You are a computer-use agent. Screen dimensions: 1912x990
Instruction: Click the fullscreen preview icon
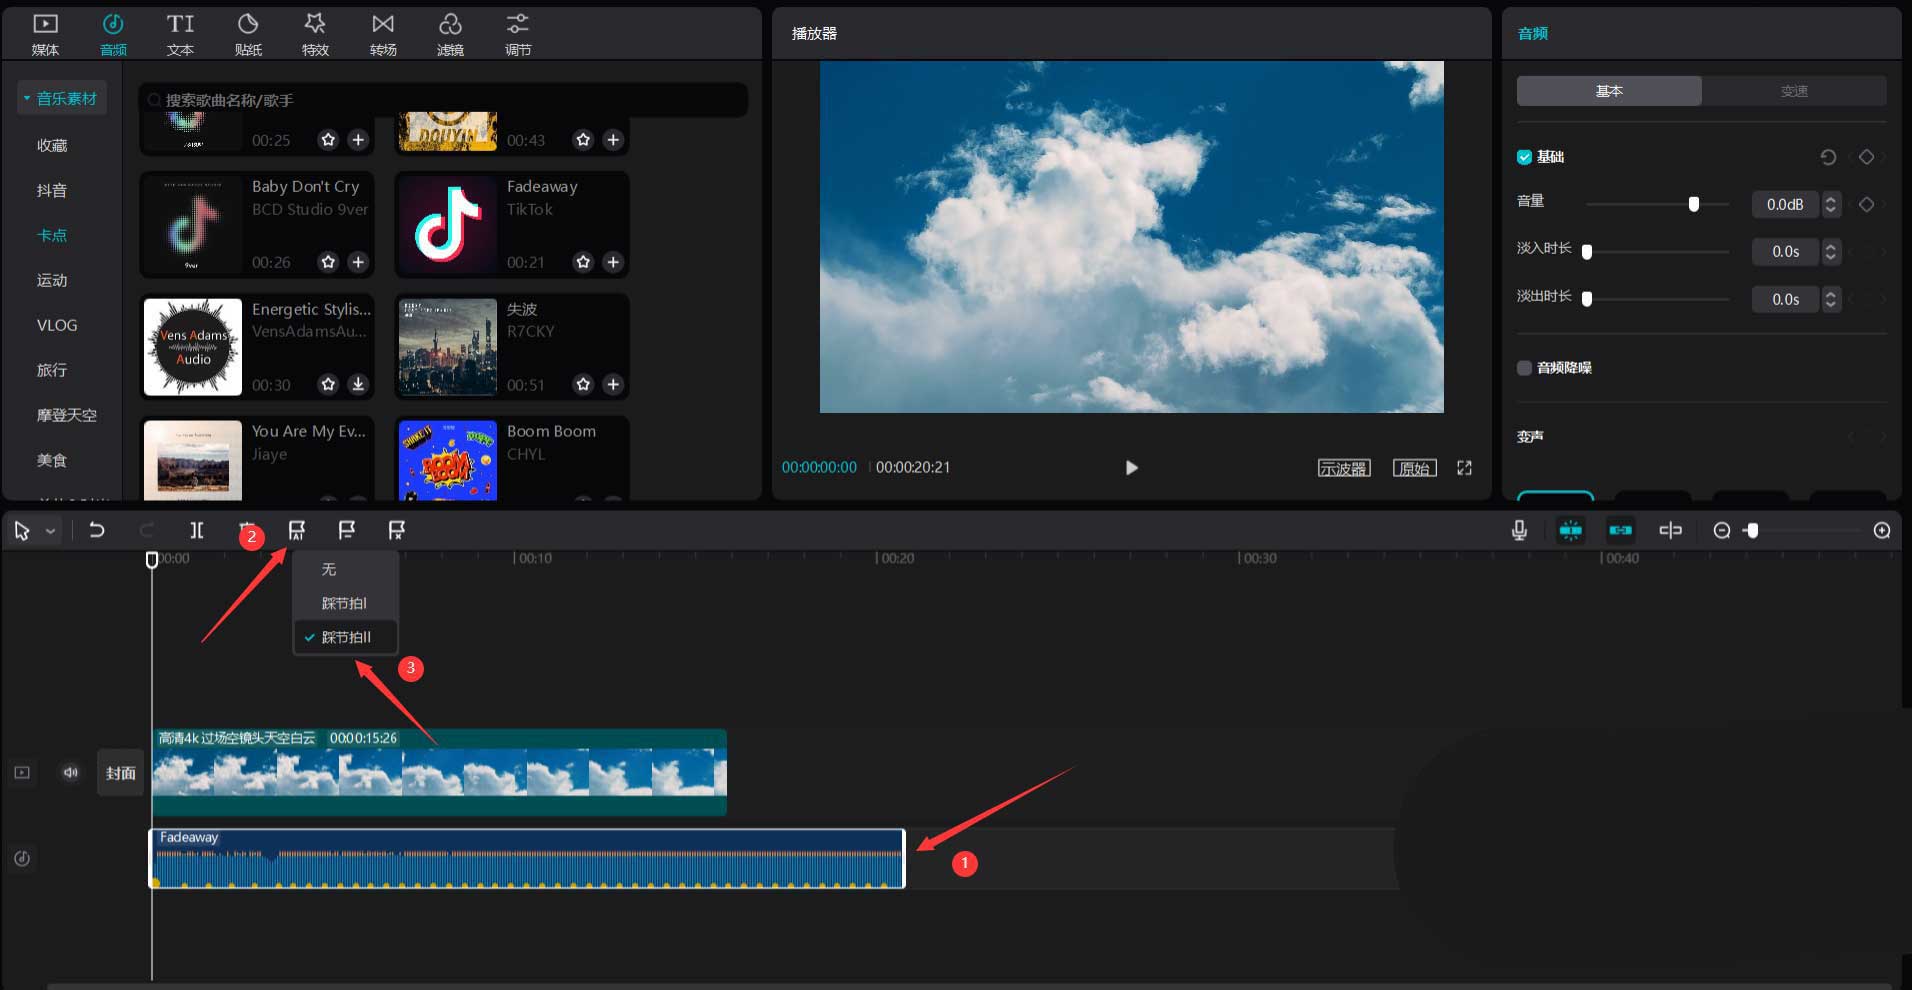pos(1464,468)
